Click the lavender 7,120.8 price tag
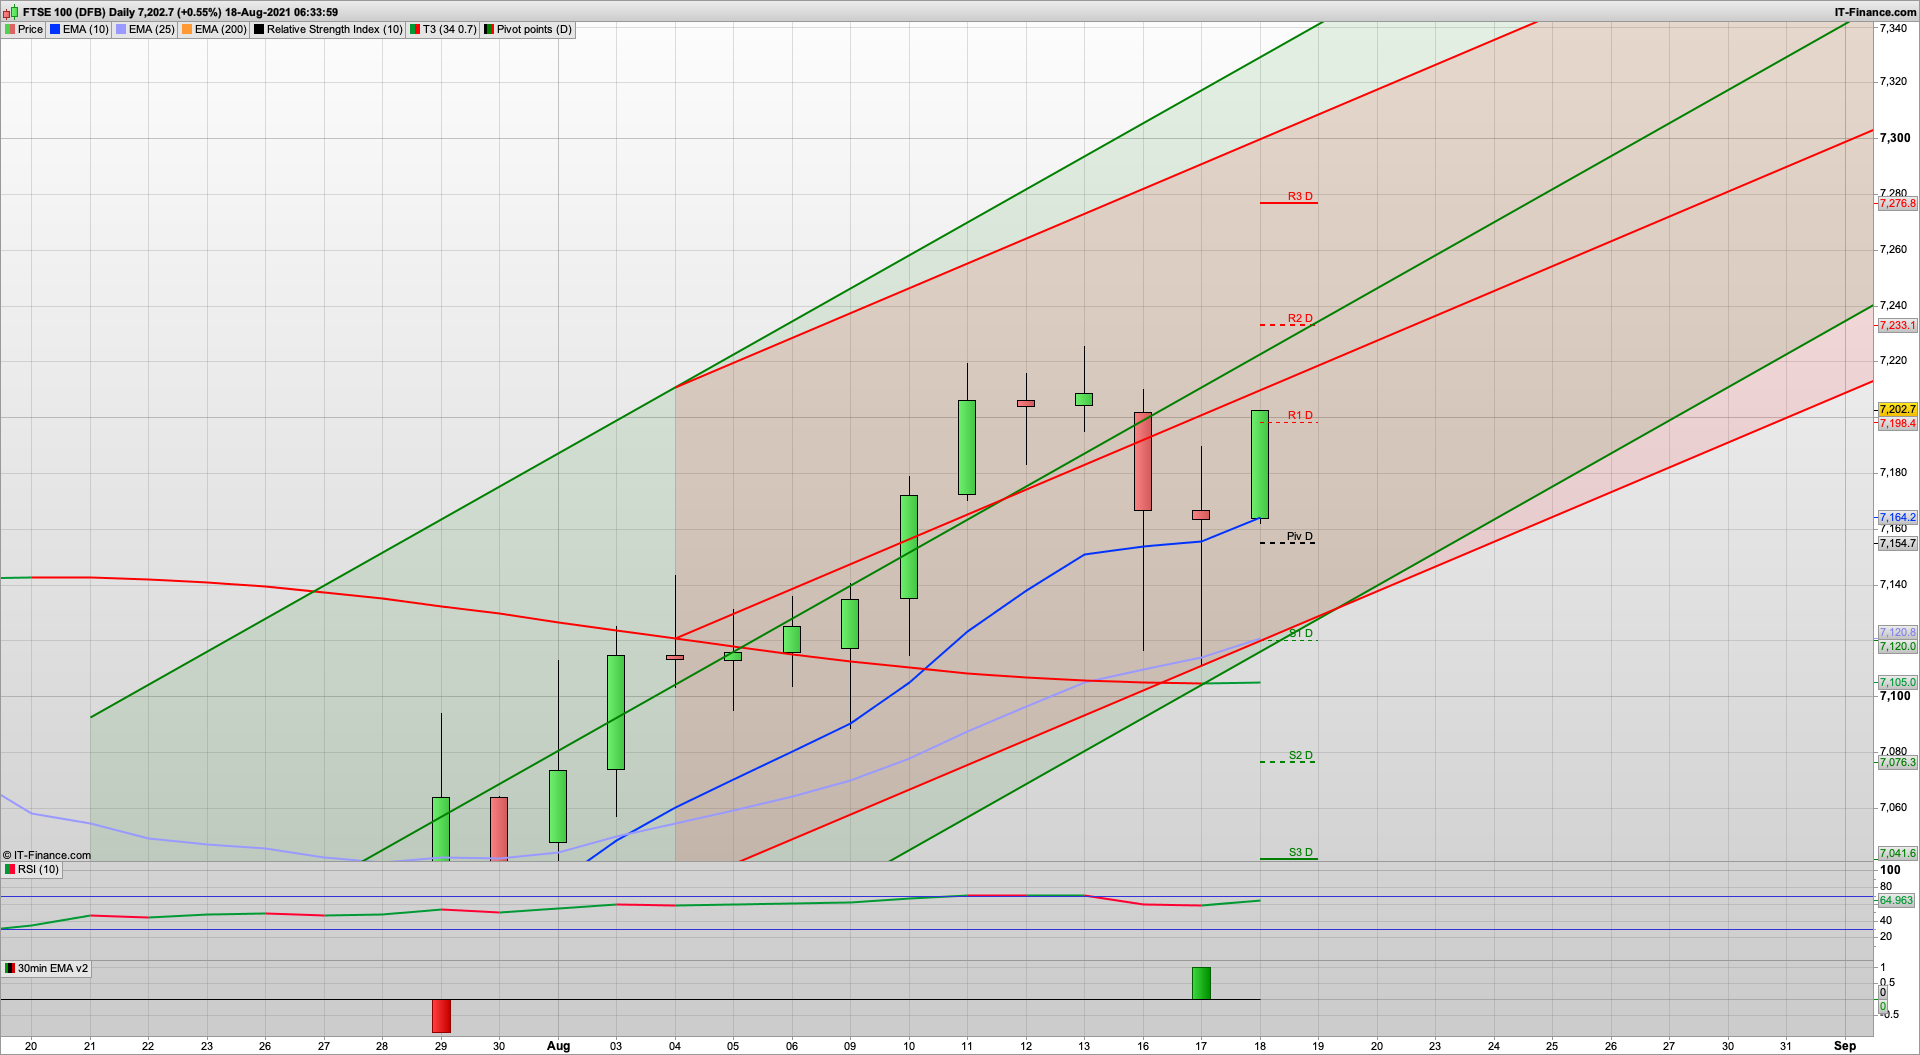The height and width of the screenshot is (1055, 1920). tap(1897, 632)
